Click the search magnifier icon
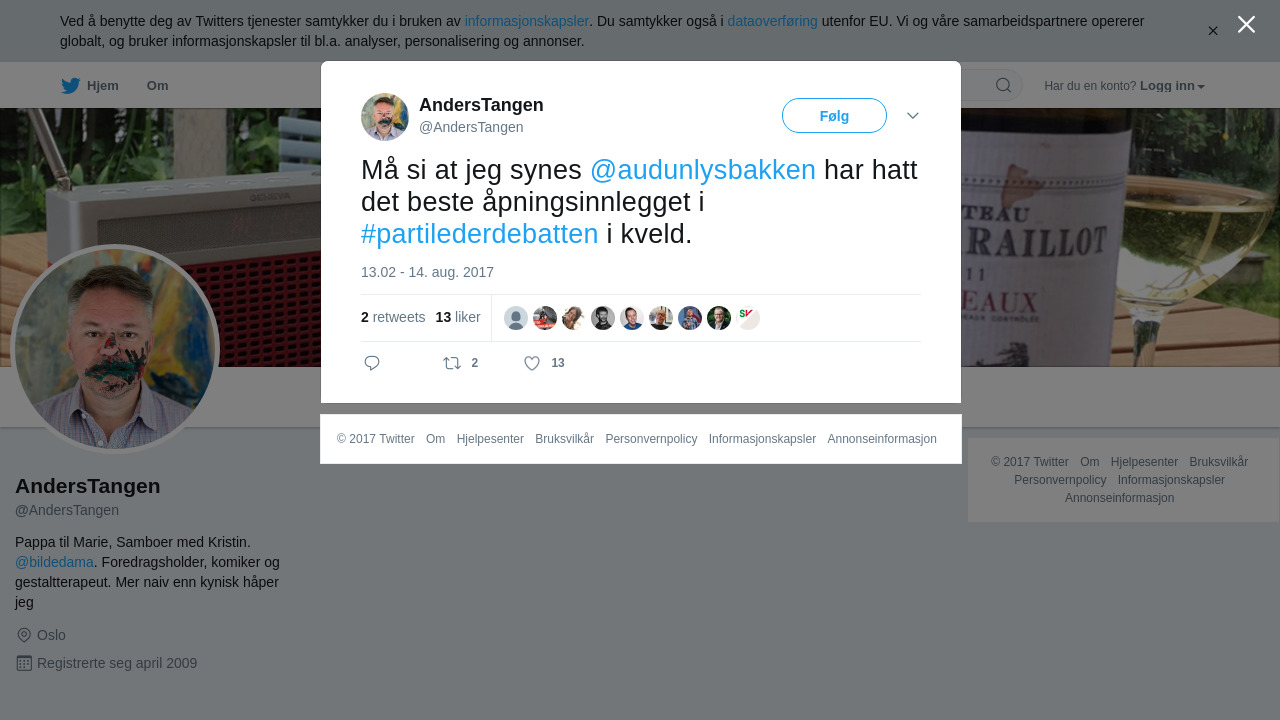This screenshot has width=1280, height=720. tap(1003, 85)
